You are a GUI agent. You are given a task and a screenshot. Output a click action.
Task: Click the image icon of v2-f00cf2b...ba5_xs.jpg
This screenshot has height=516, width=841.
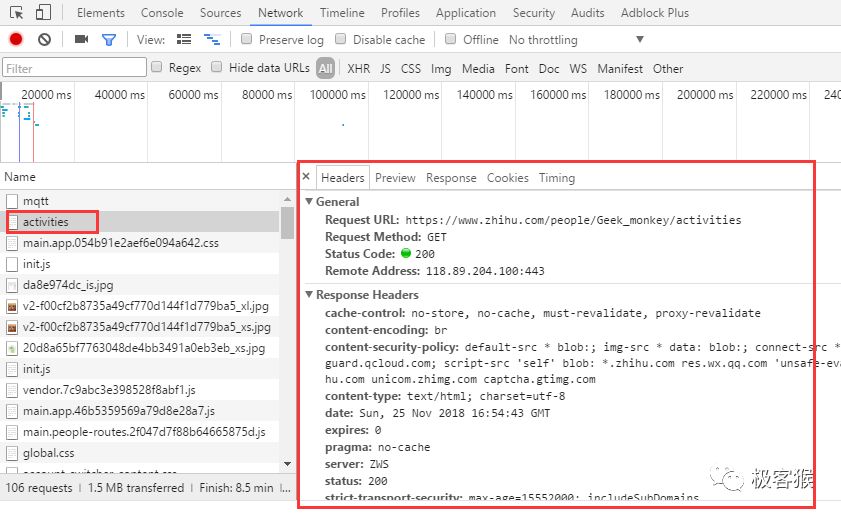click(x=12, y=327)
